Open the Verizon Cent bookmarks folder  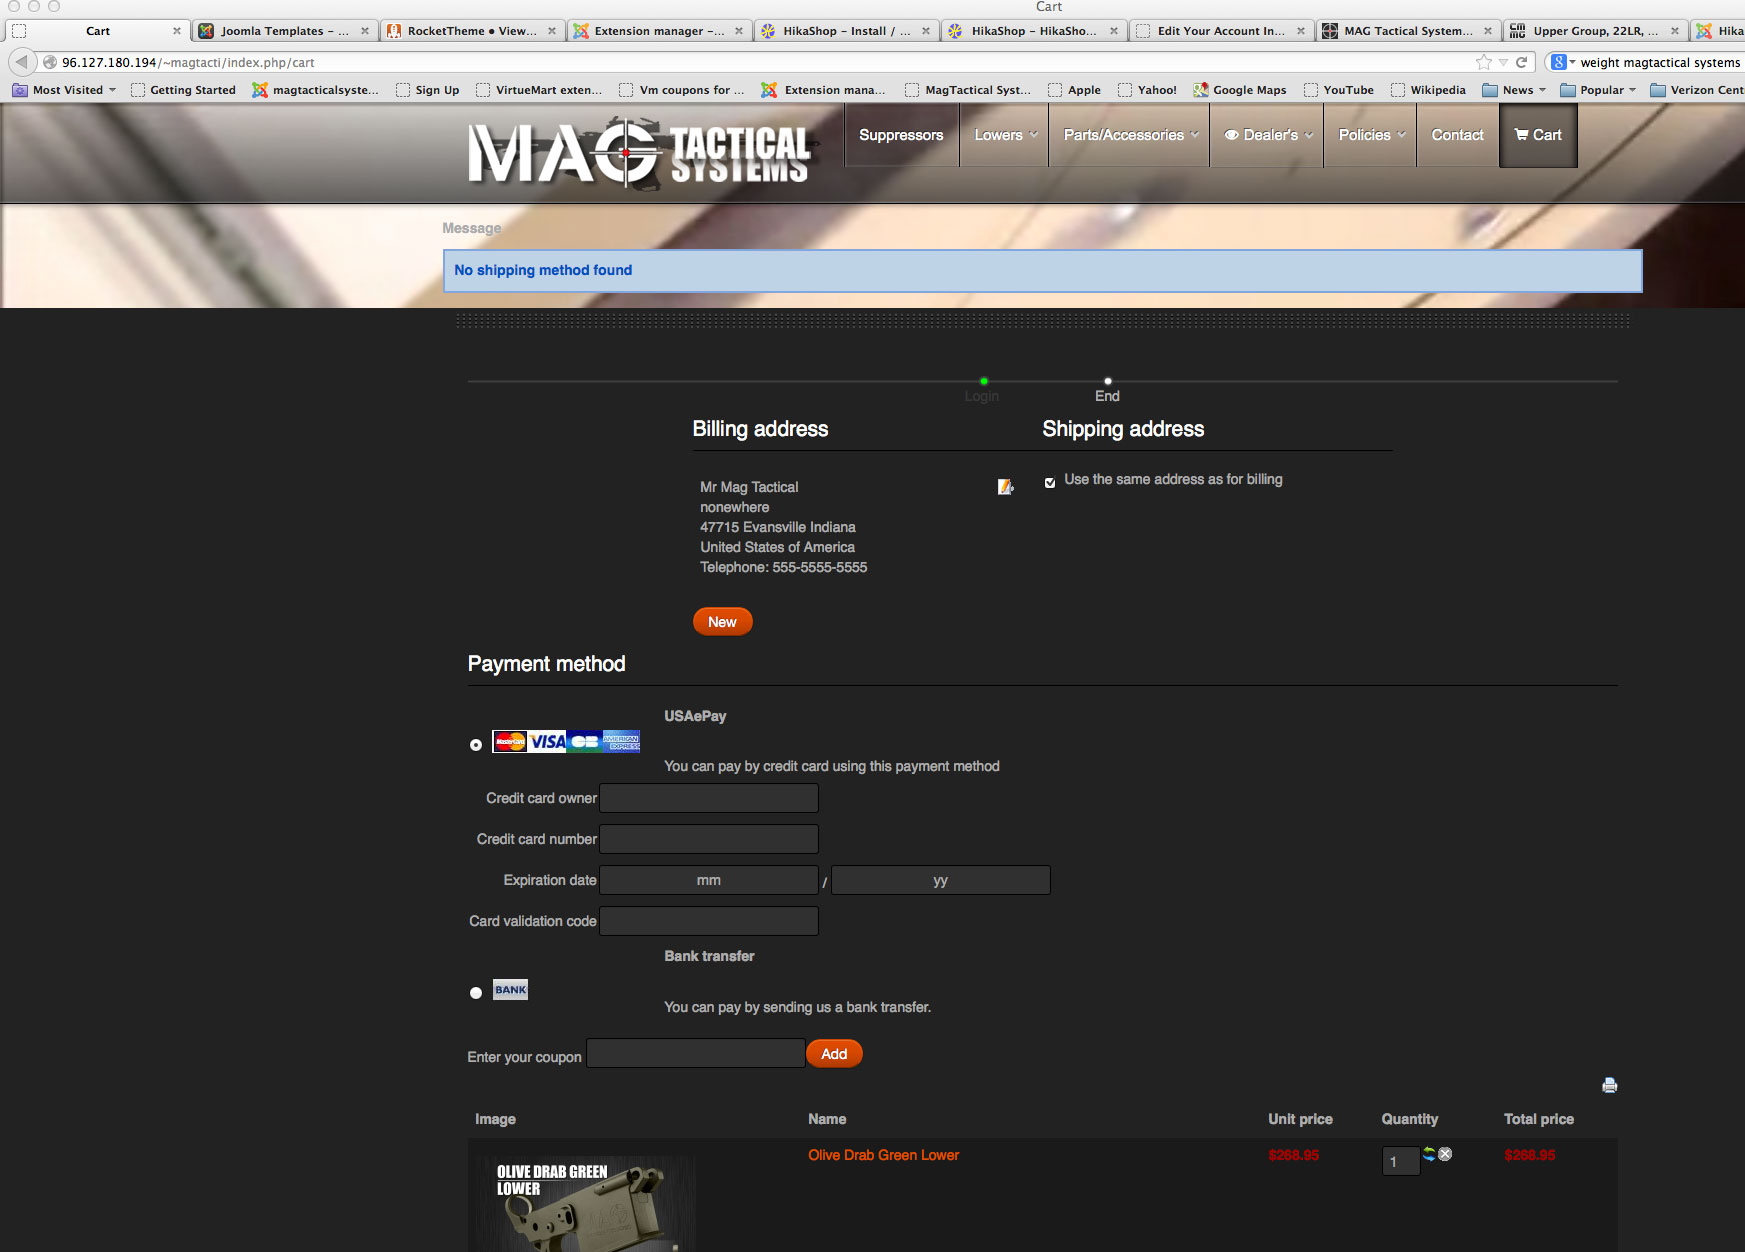[x=1697, y=90]
